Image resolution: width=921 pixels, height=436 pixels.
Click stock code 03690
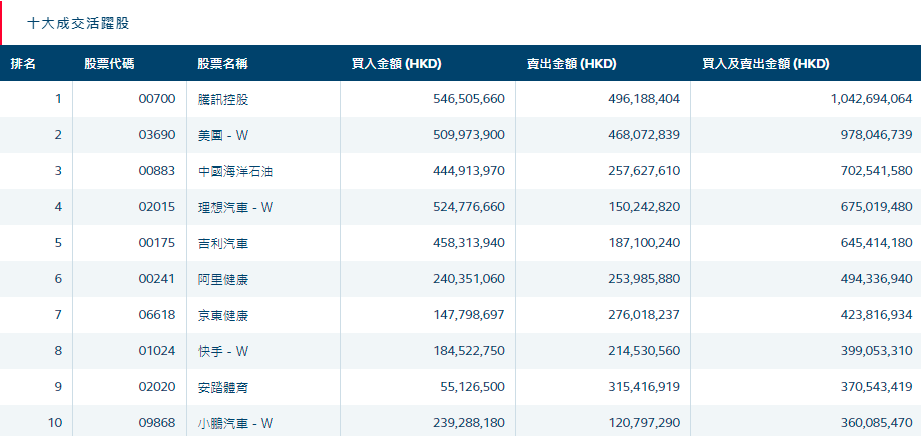coord(157,135)
